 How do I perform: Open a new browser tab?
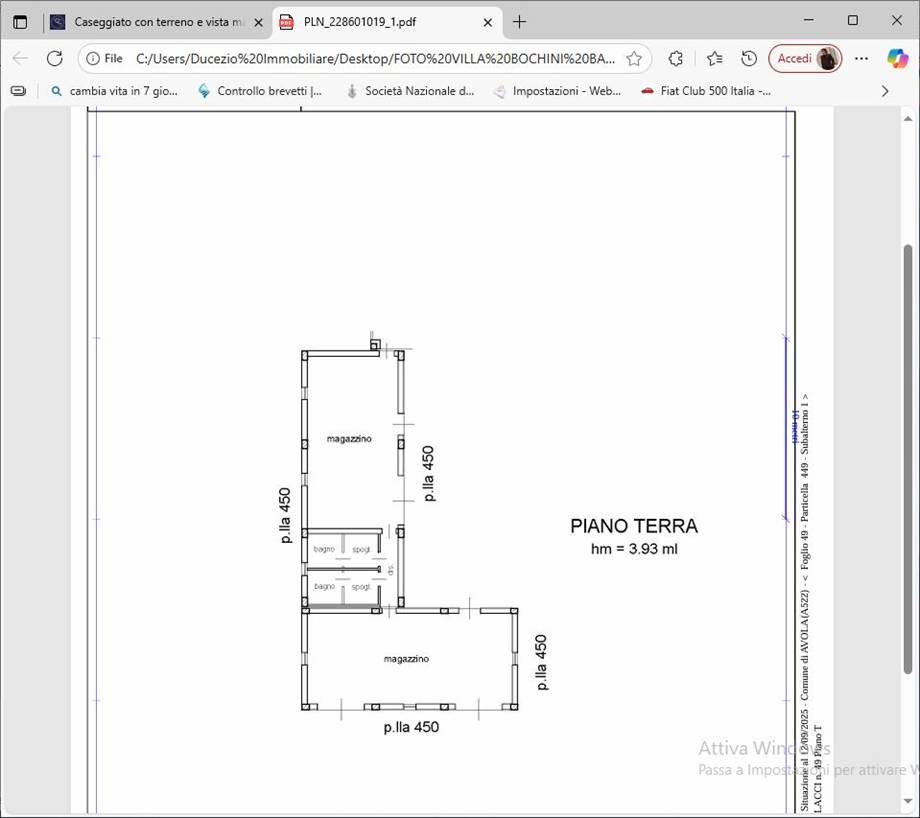pyautogui.click(x=519, y=21)
